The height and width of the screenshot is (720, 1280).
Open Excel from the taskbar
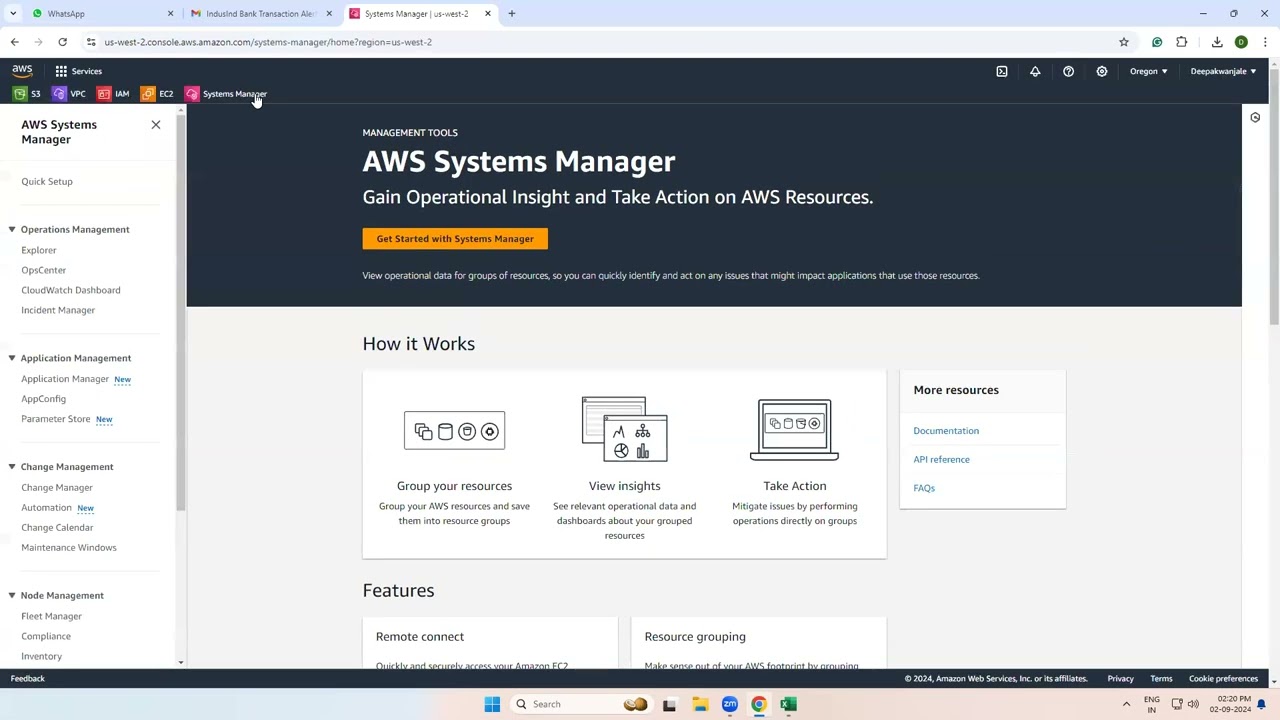tap(788, 704)
